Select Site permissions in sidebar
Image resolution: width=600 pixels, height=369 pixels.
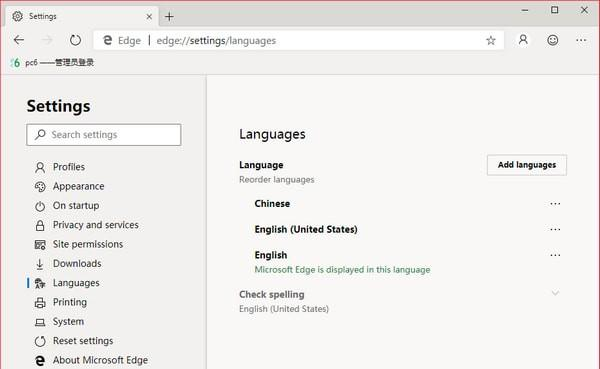click(88, 244)
